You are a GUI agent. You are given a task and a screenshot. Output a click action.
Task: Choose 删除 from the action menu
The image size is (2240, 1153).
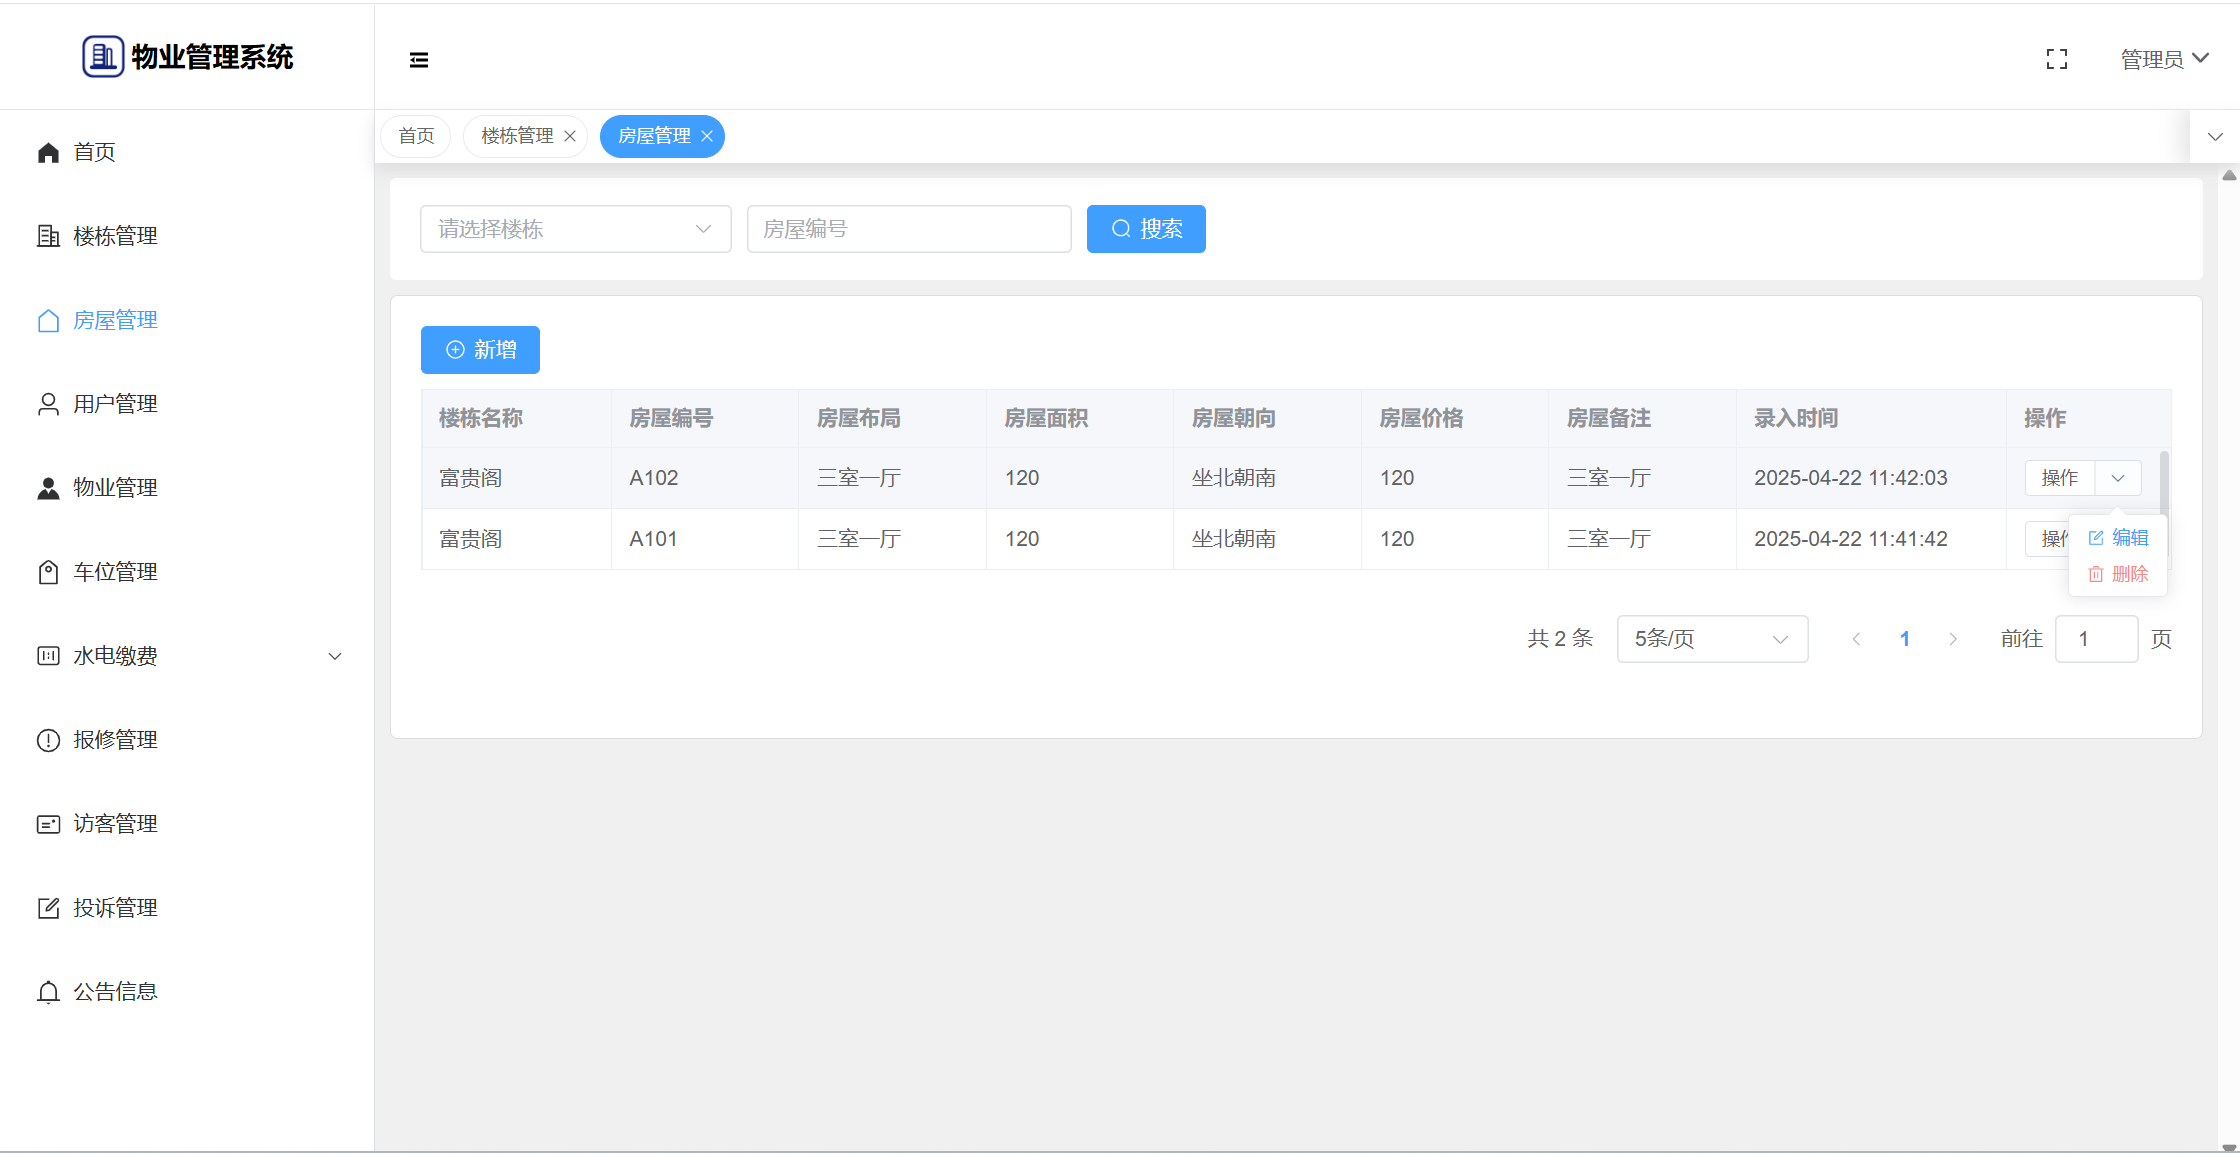[2119, 574]
